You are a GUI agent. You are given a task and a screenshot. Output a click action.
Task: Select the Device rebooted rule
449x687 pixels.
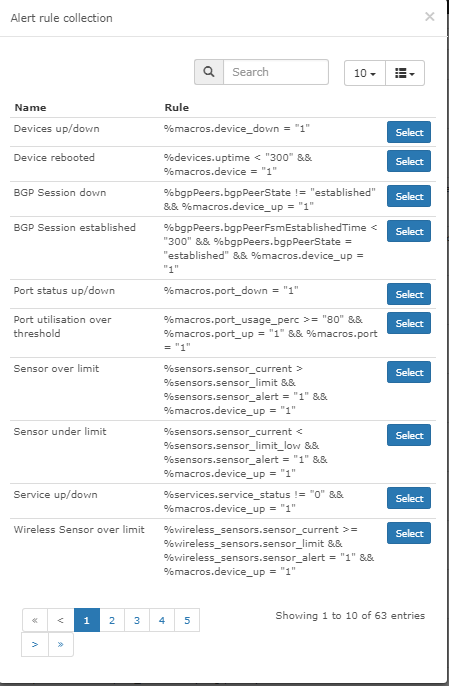point(409,161)
